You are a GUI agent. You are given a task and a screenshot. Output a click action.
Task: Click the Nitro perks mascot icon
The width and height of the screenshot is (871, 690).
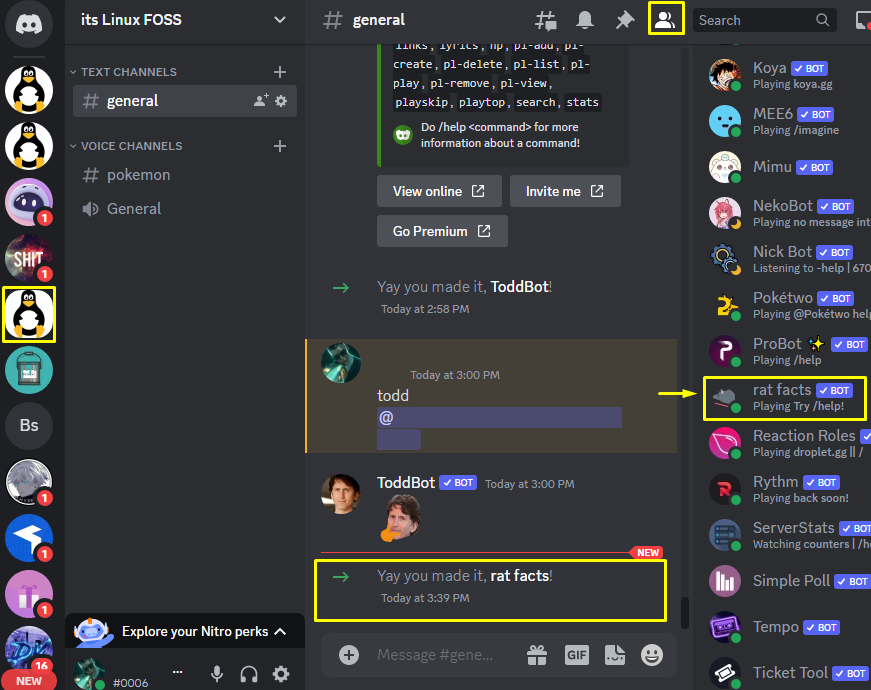(x=94, y=632)
